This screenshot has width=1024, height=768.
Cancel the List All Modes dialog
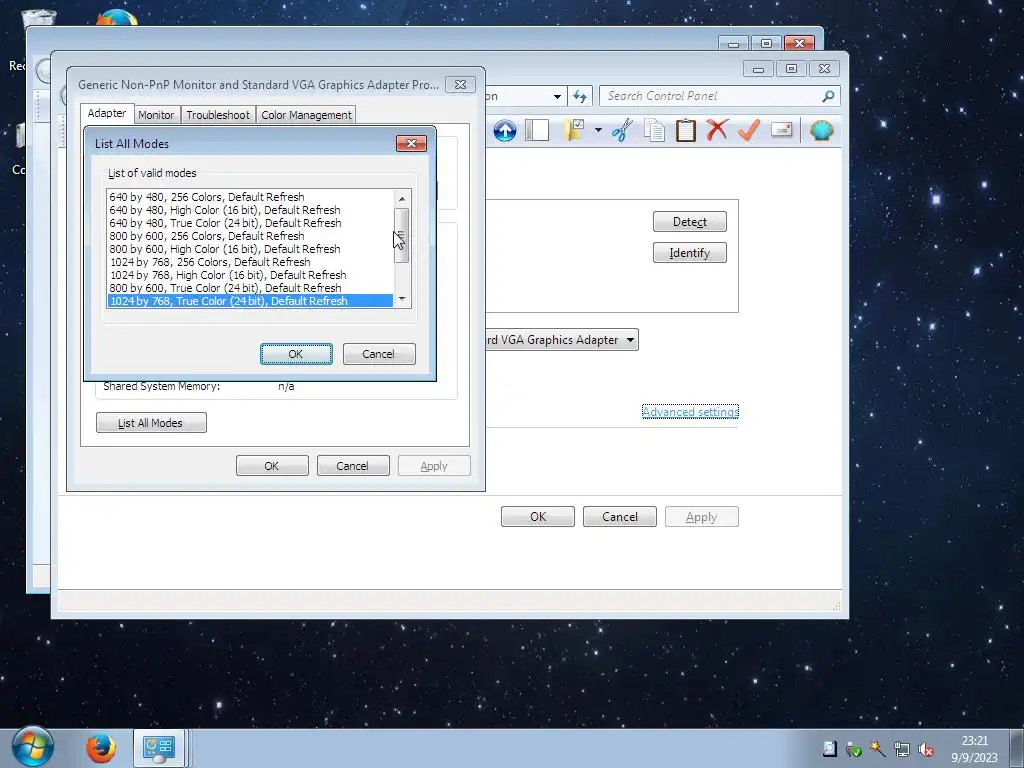379,354
